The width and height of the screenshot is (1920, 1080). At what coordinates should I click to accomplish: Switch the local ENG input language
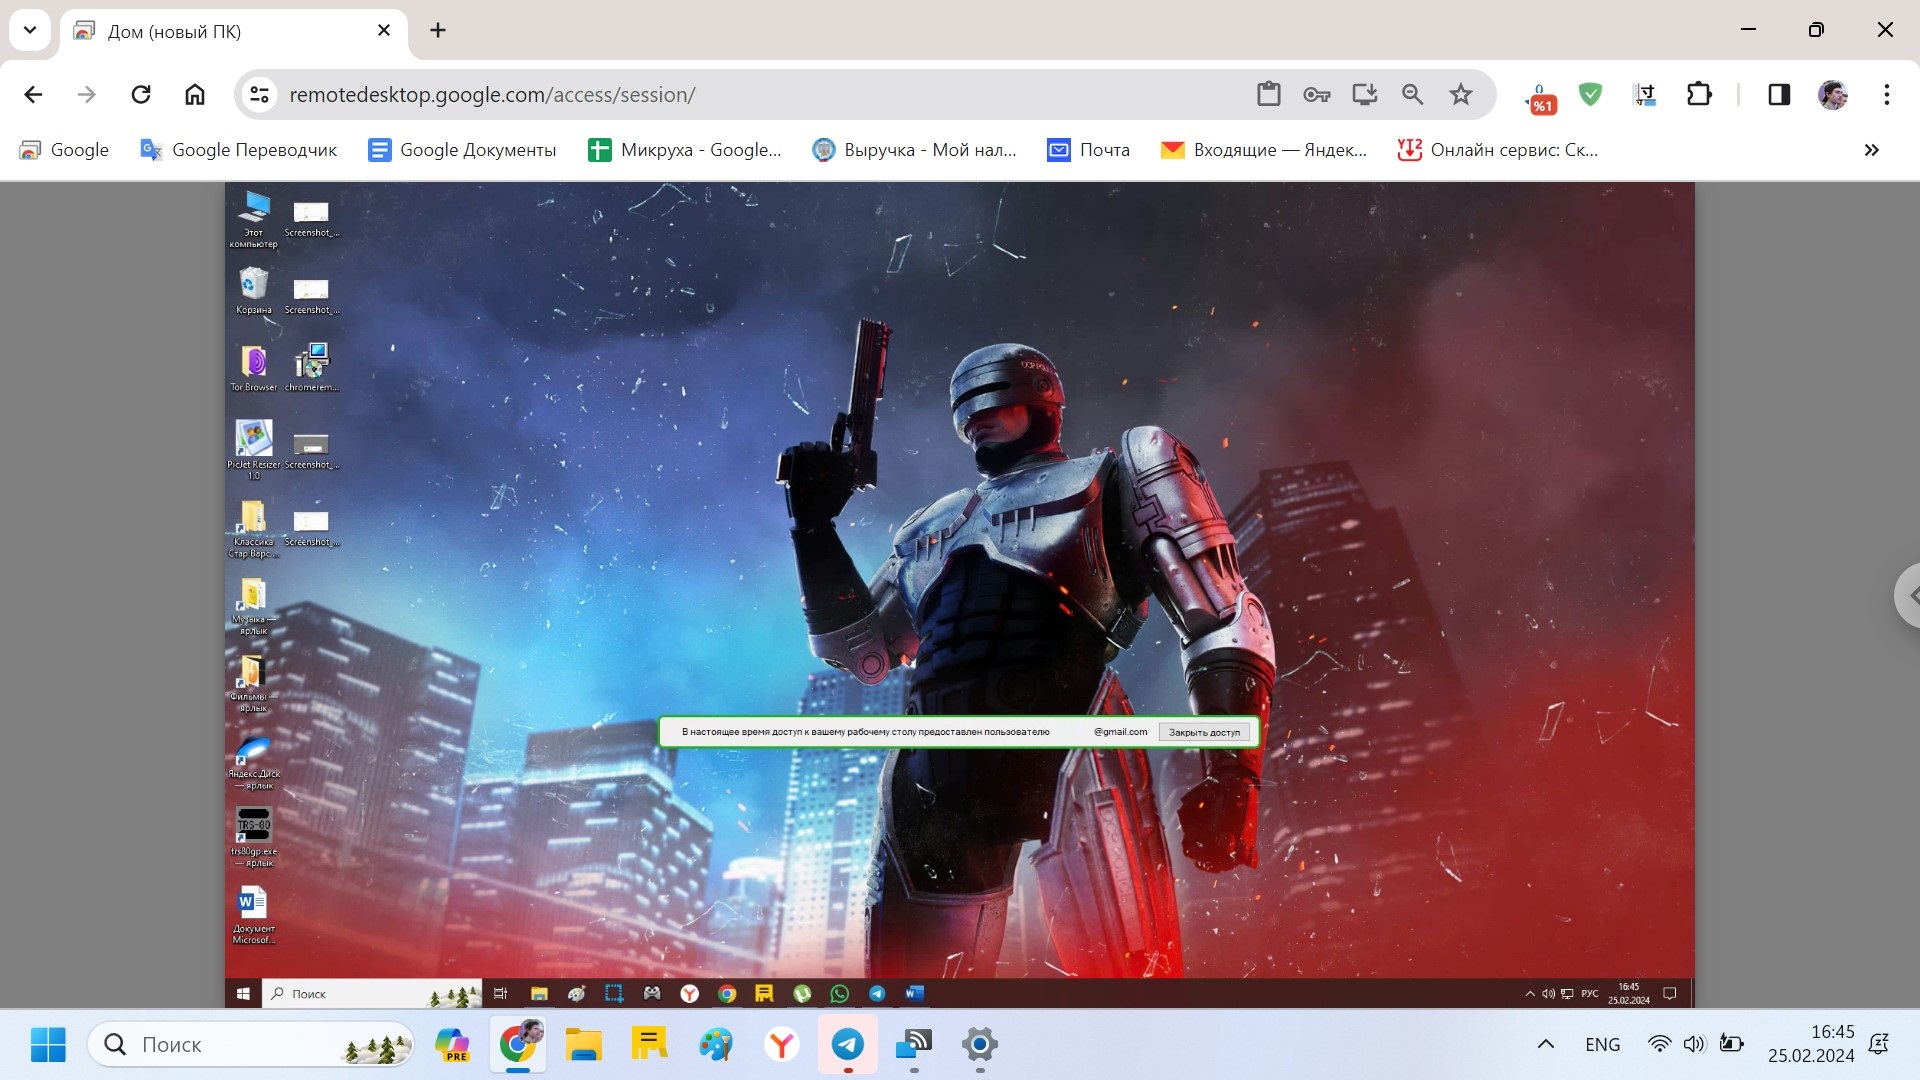coord(1602,1045)
